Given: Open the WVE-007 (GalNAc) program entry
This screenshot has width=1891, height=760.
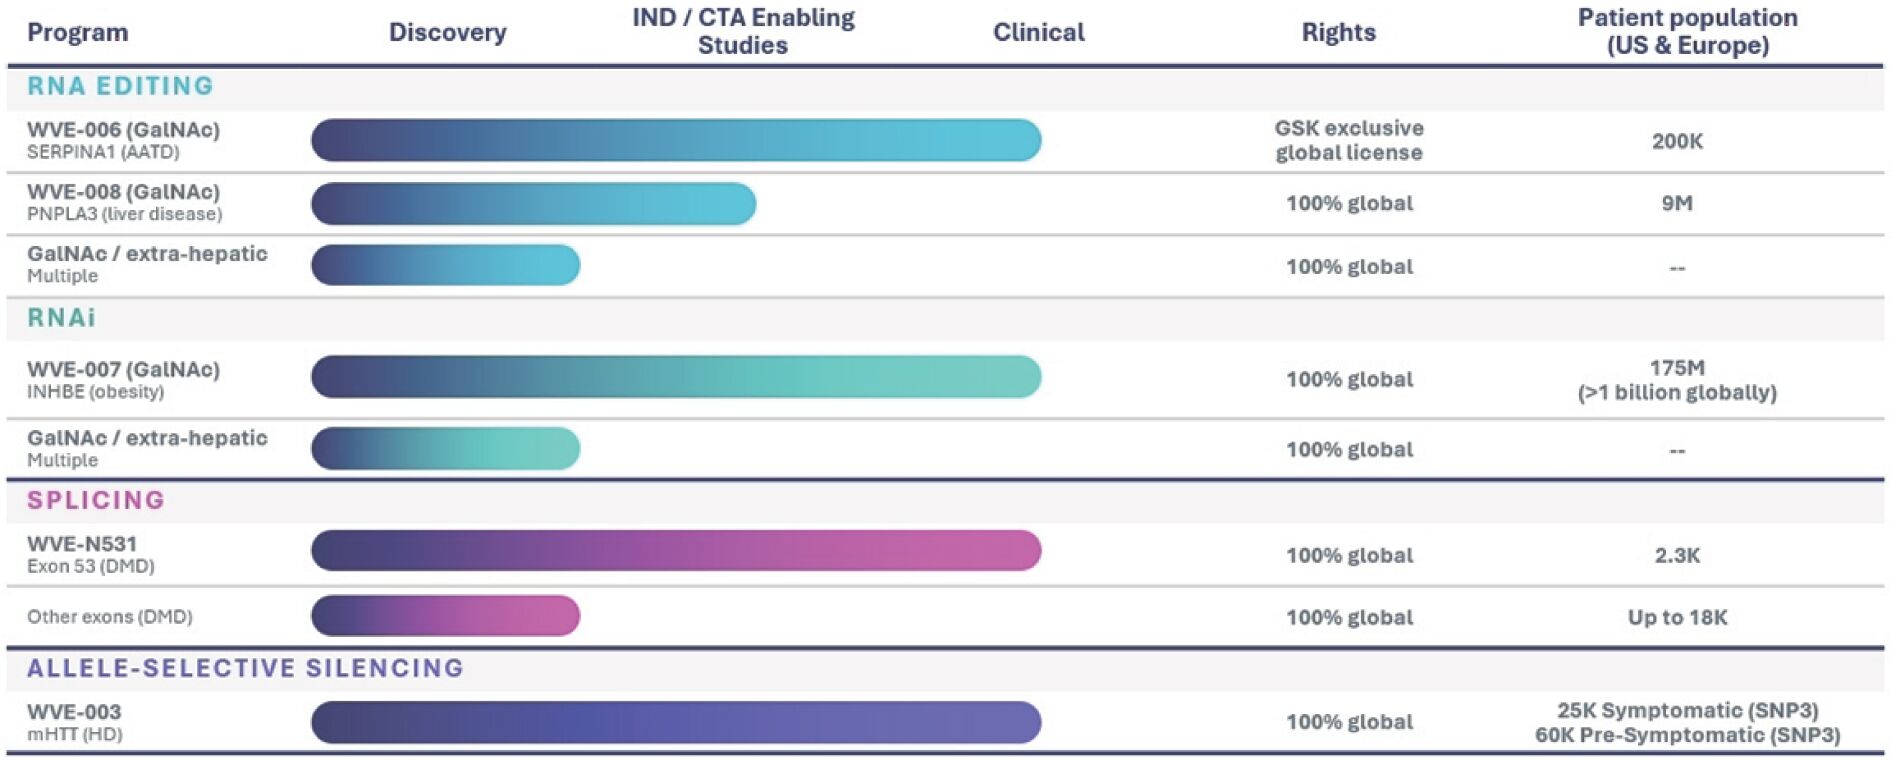Looking at the screenshot, I should click(123, 370).
